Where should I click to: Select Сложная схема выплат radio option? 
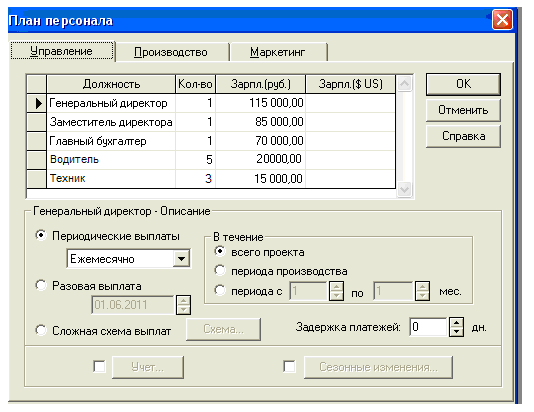click(41, 330)
